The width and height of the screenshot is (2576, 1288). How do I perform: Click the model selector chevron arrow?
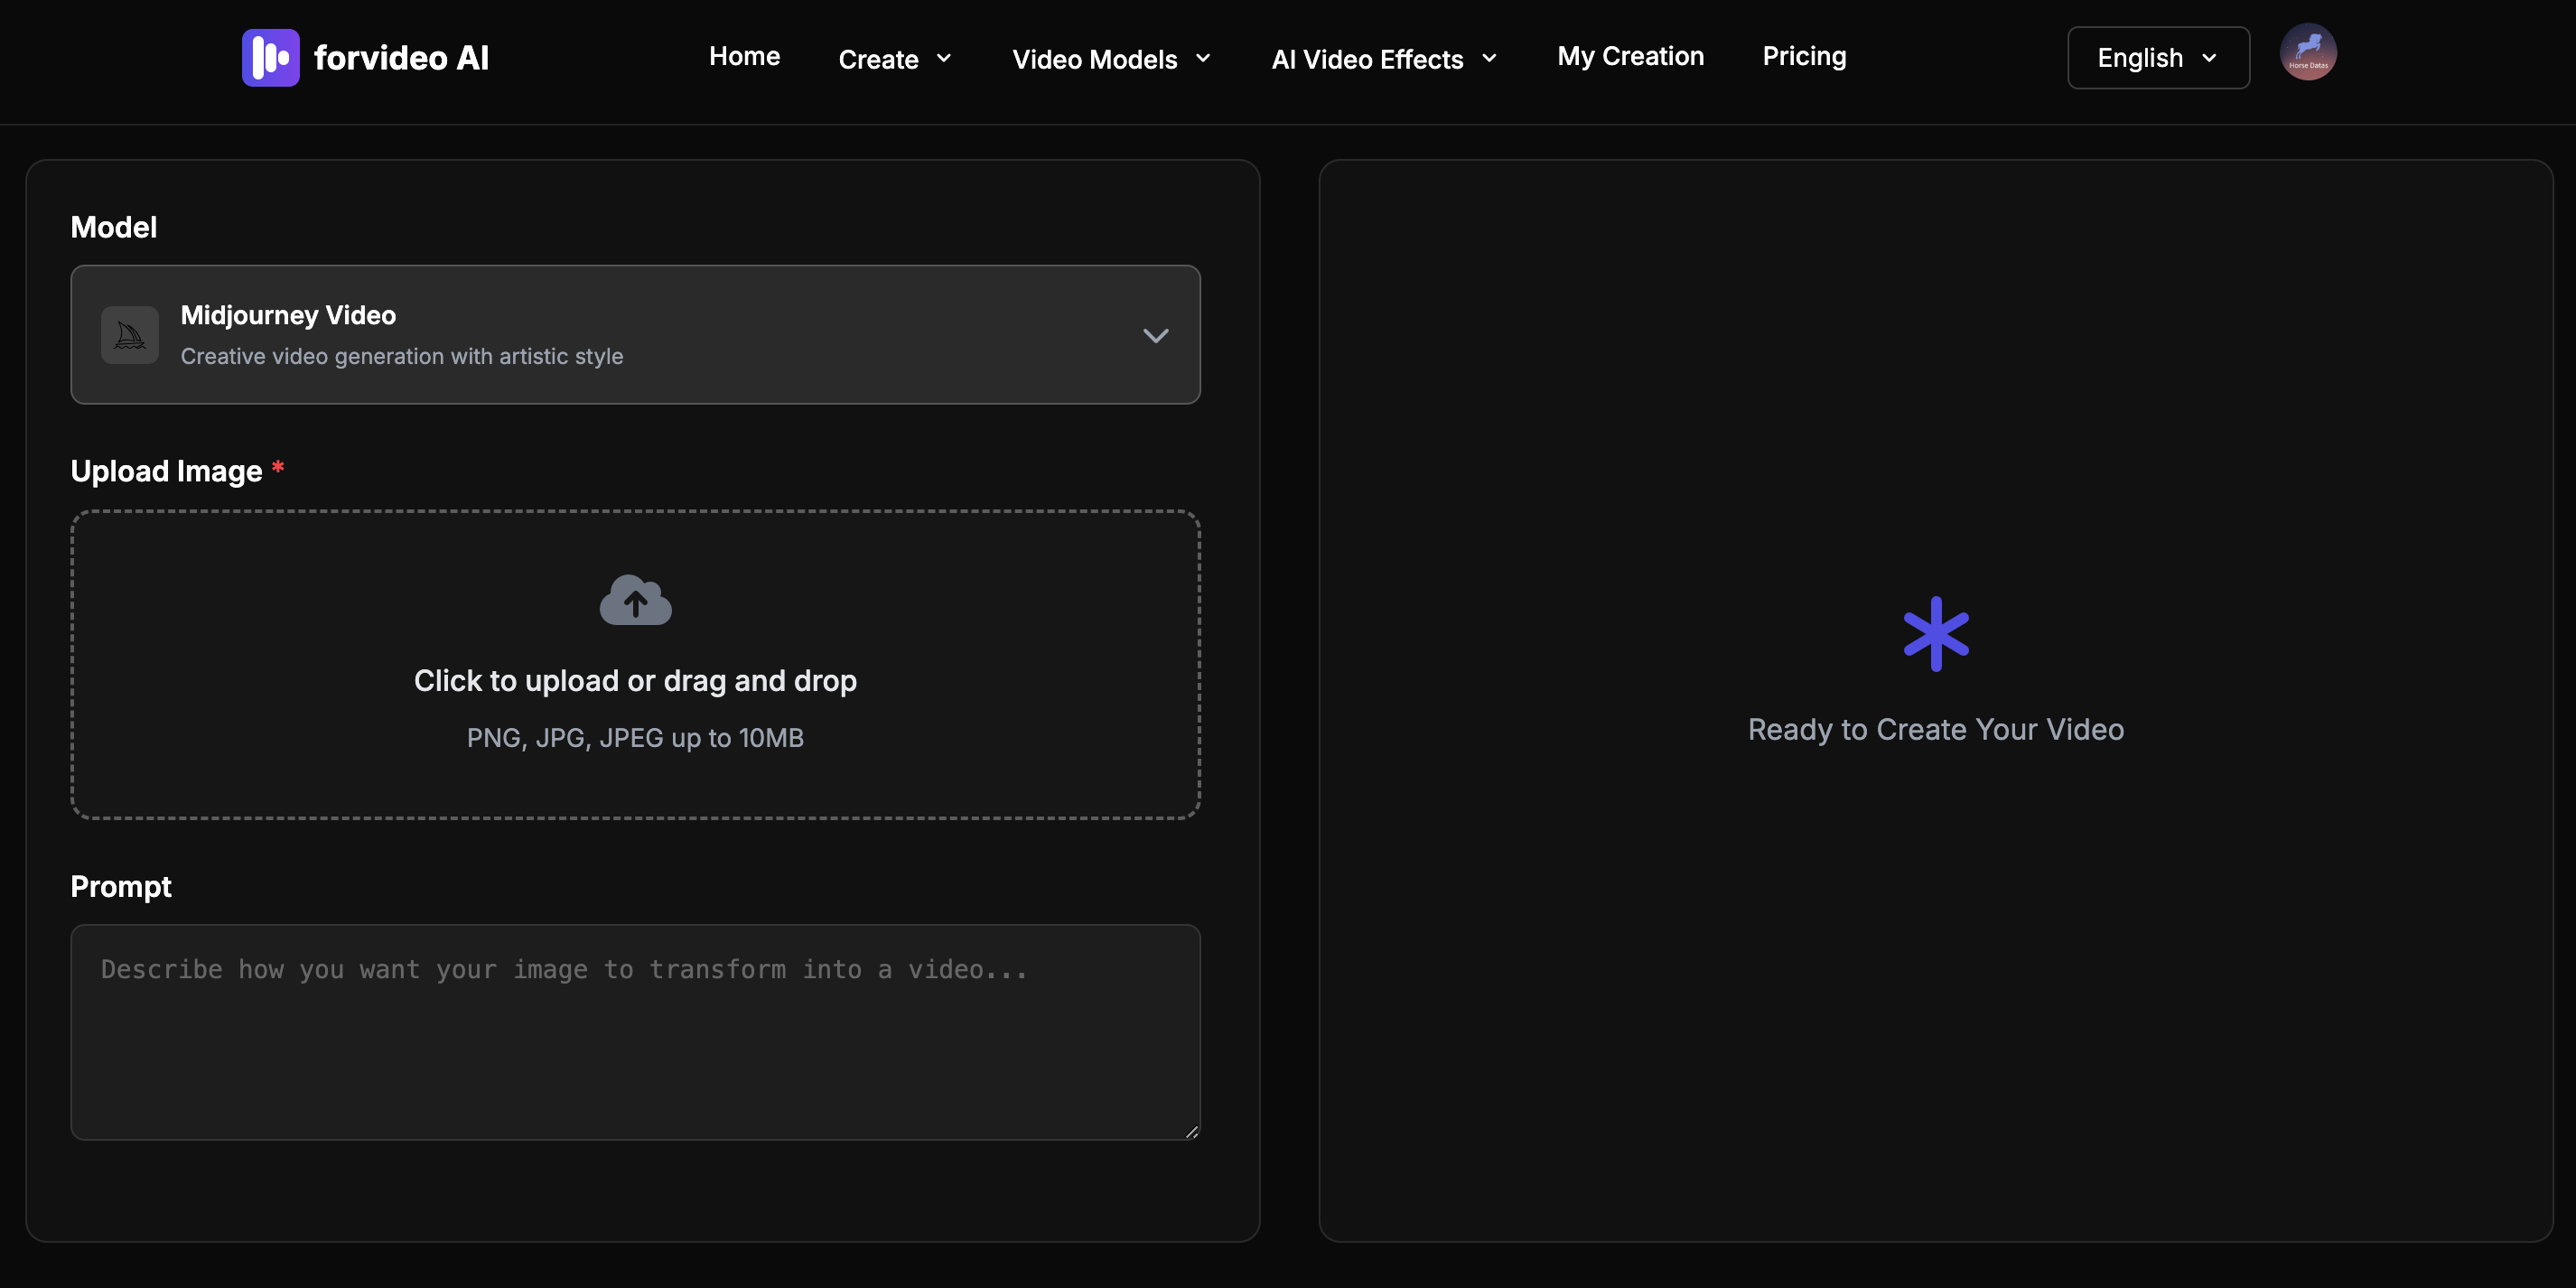pos(1156,336)
